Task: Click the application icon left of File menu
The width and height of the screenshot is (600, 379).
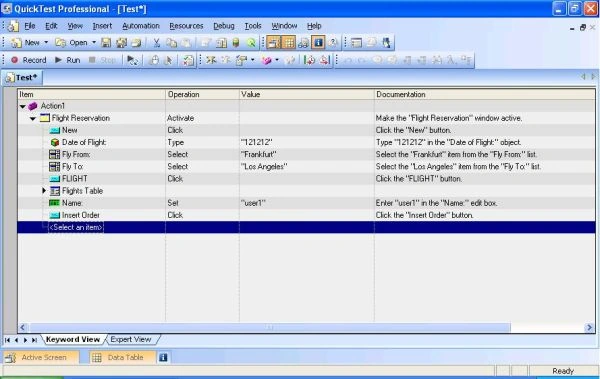Action: (x=13, y=26)
